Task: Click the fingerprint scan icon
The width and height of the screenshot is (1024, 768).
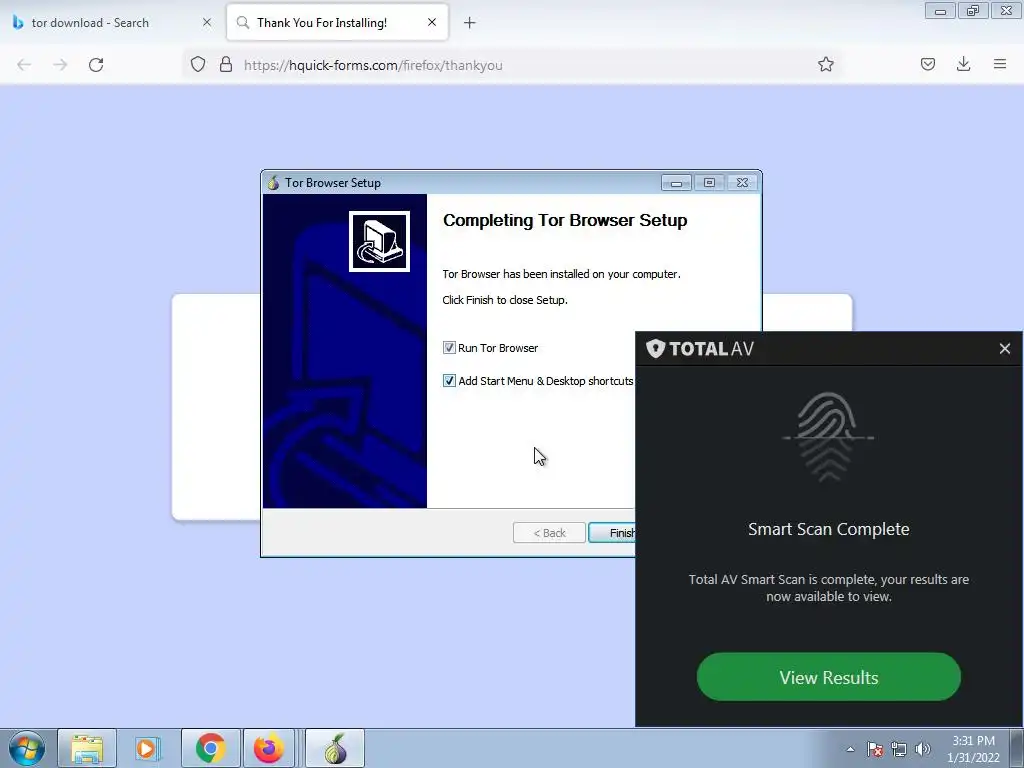Action: (828, 436)
